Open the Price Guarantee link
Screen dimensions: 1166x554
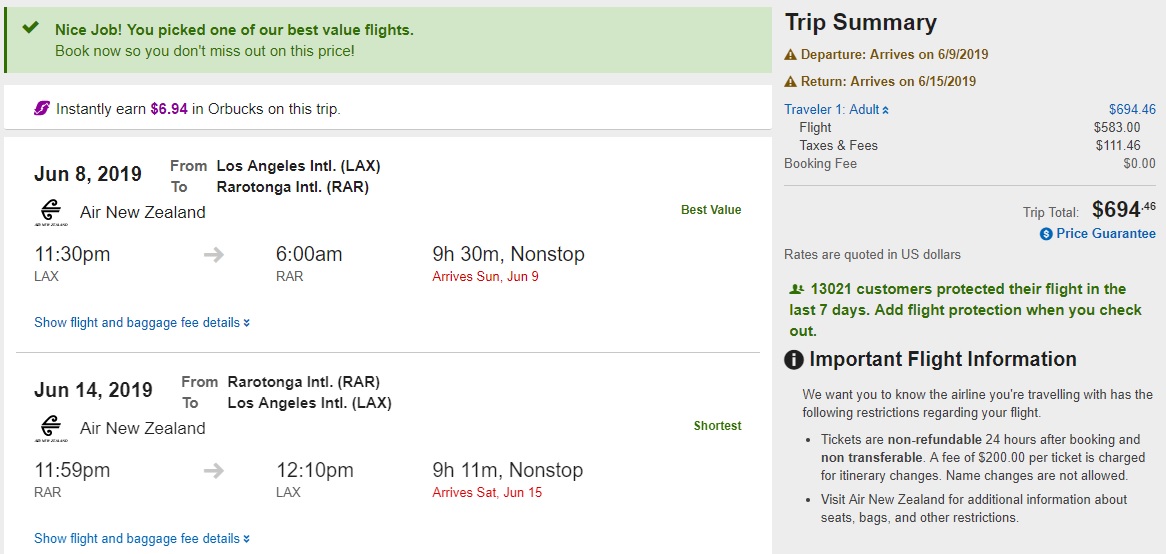point(1106,233)
